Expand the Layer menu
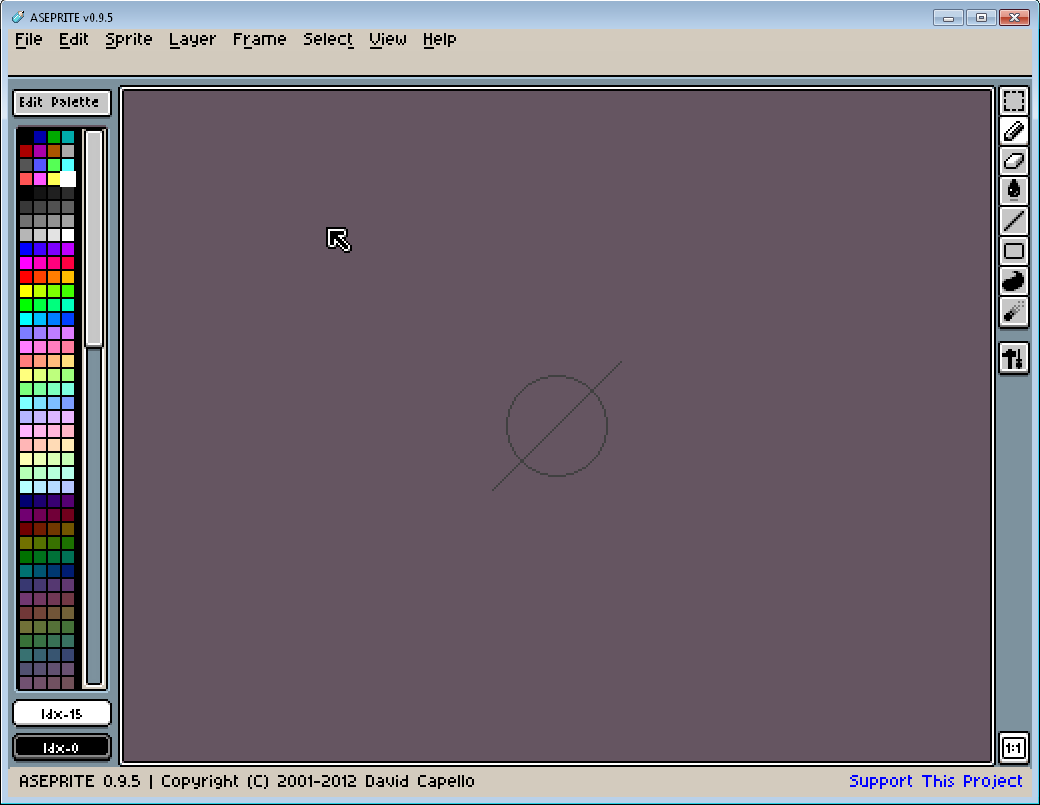This screenshot has width=1040, height=805. click(x=192, y=40)
